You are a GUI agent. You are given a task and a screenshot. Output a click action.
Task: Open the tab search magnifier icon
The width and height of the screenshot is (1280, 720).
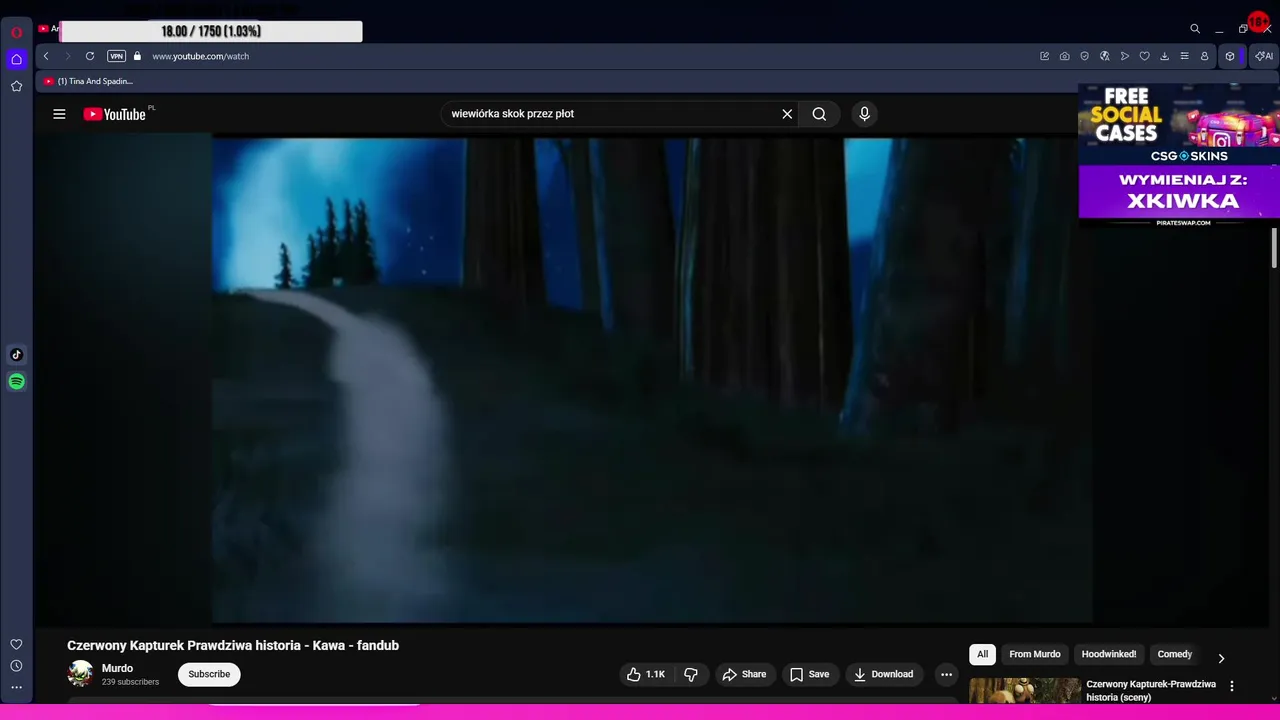[x=1195, y=29]
